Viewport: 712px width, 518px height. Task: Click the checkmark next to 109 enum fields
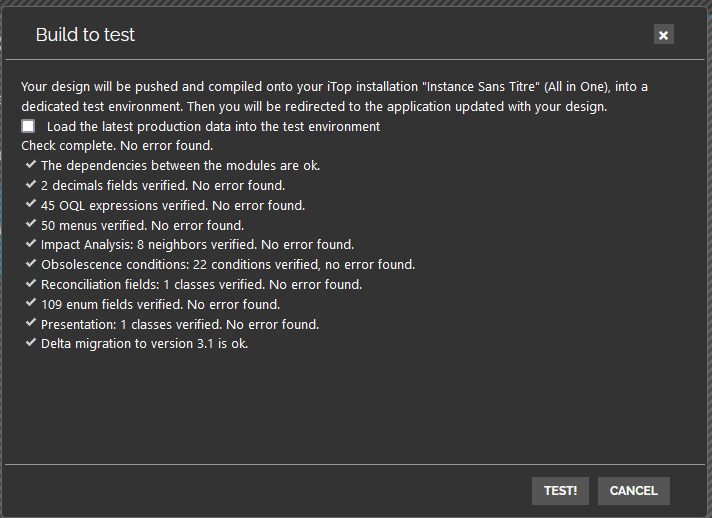coord(31,304)
